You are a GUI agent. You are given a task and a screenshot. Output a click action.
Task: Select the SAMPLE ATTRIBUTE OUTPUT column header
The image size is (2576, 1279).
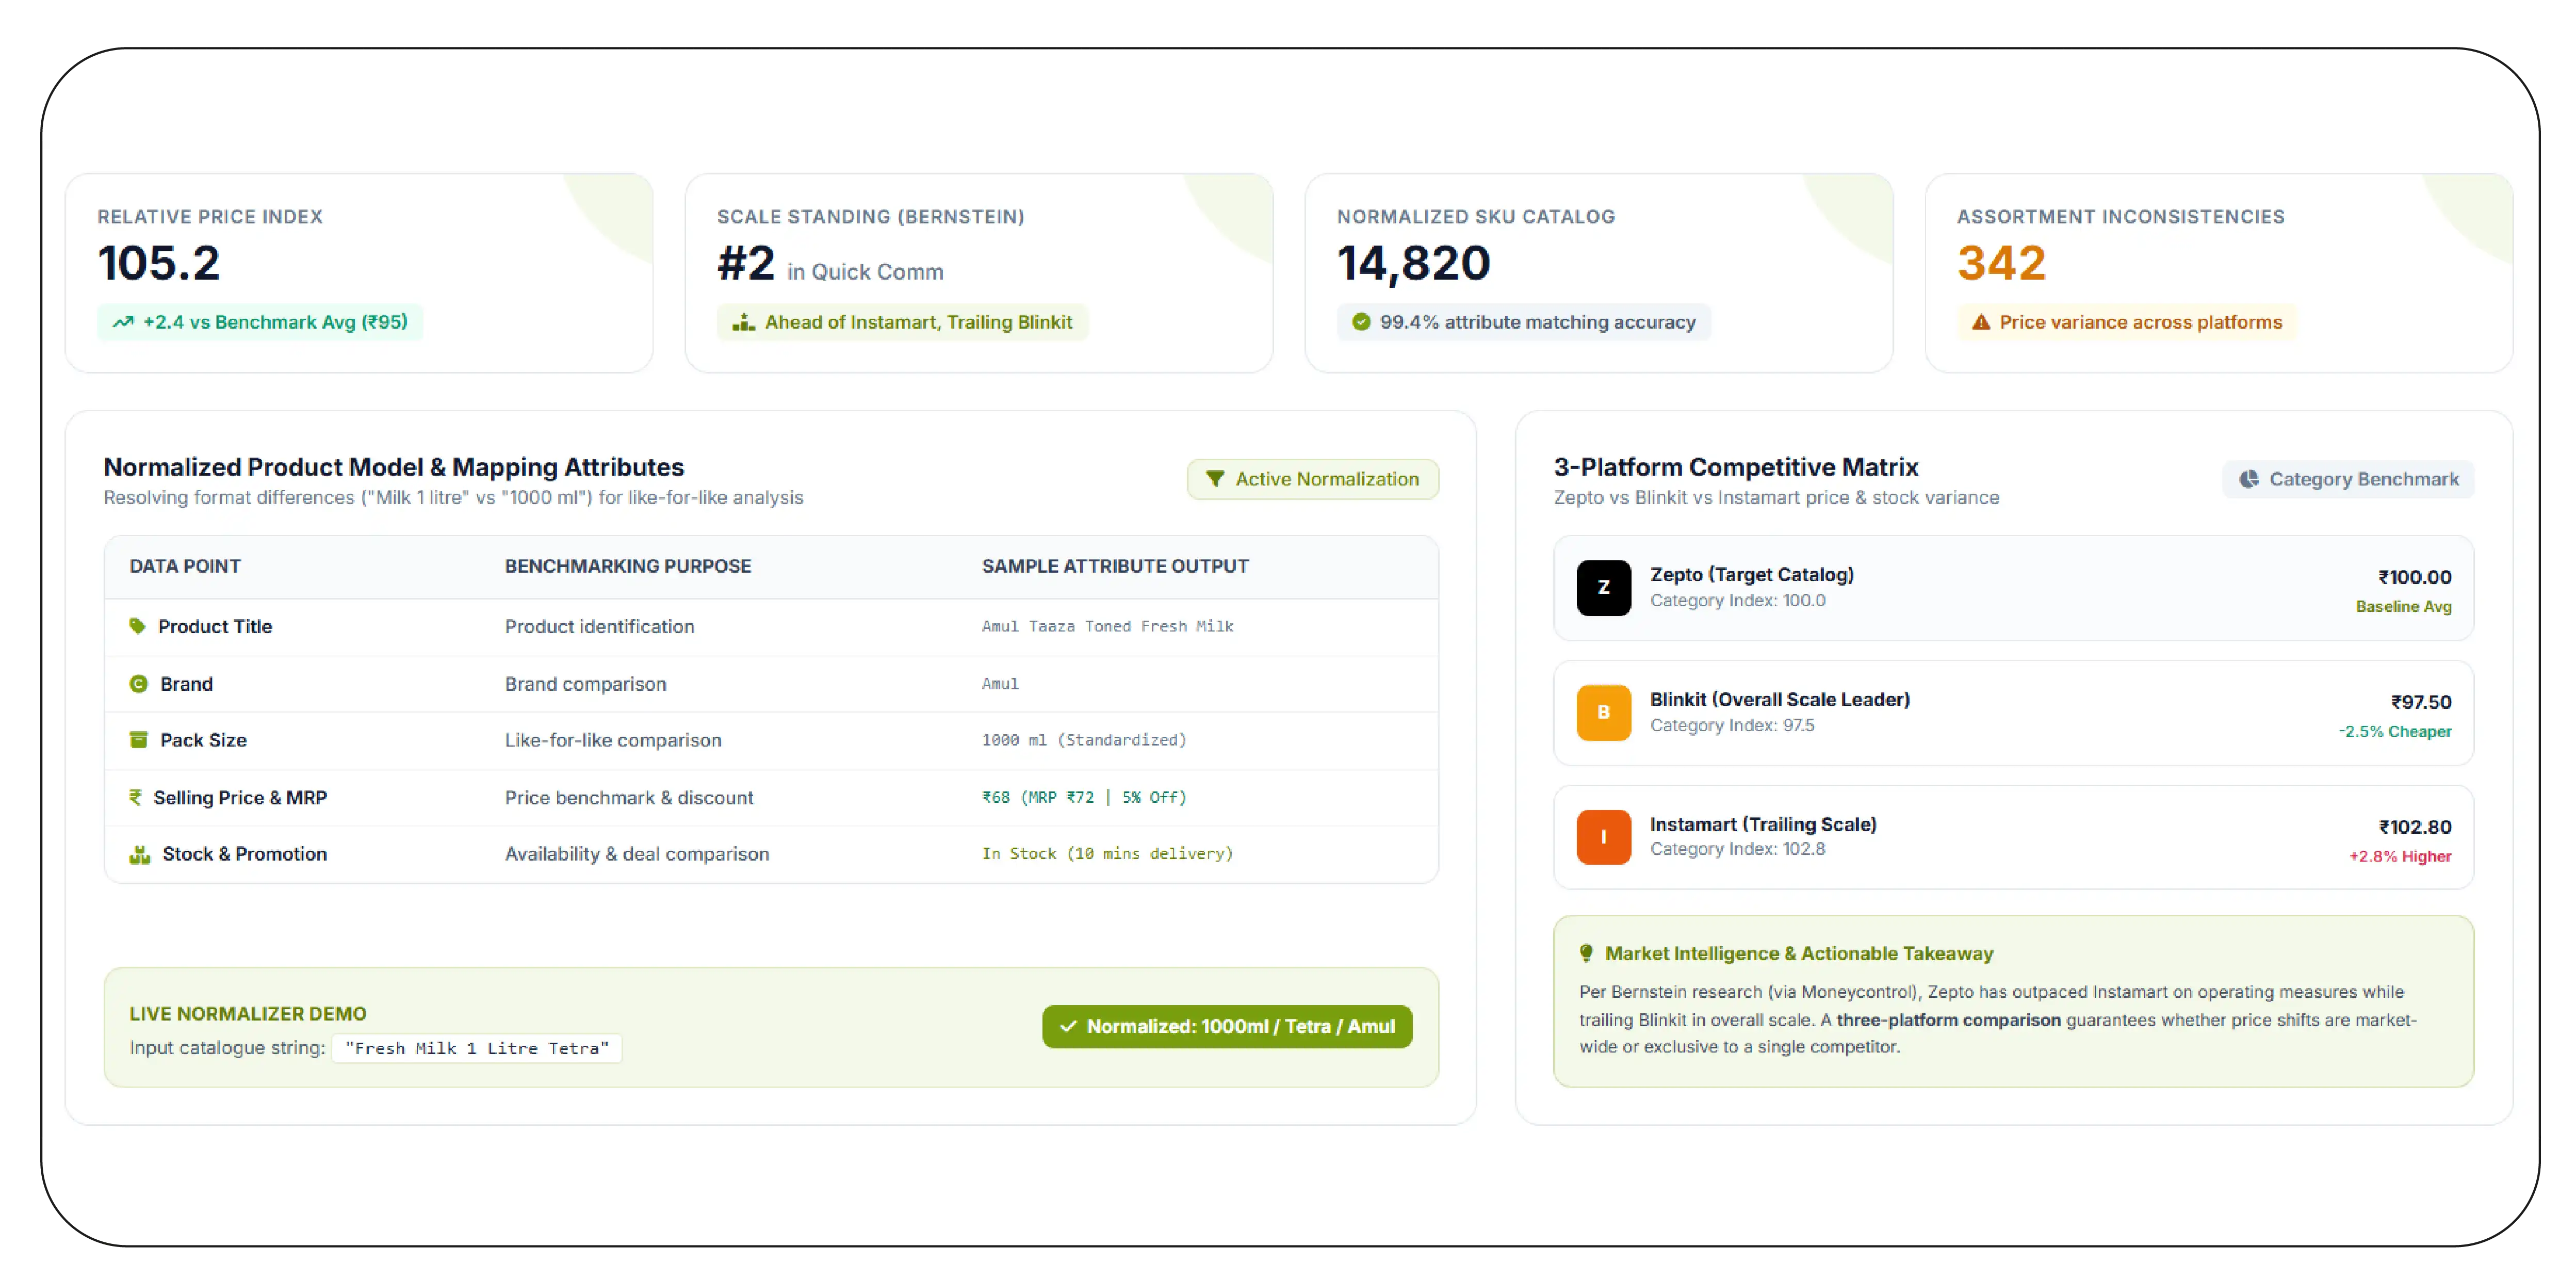pos(1115,566)
